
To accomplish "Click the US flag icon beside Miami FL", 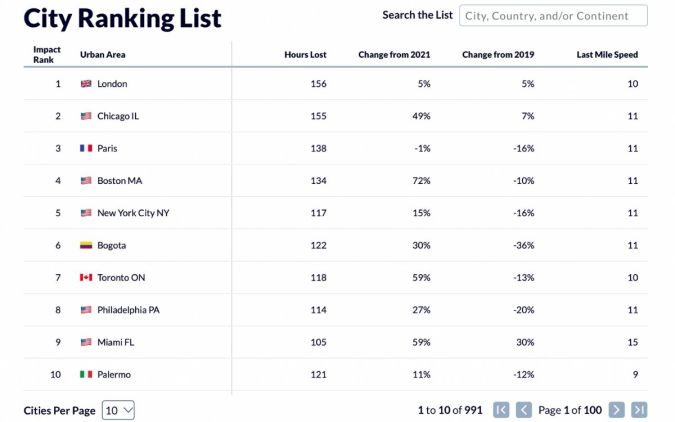I will tap(86, 342).
